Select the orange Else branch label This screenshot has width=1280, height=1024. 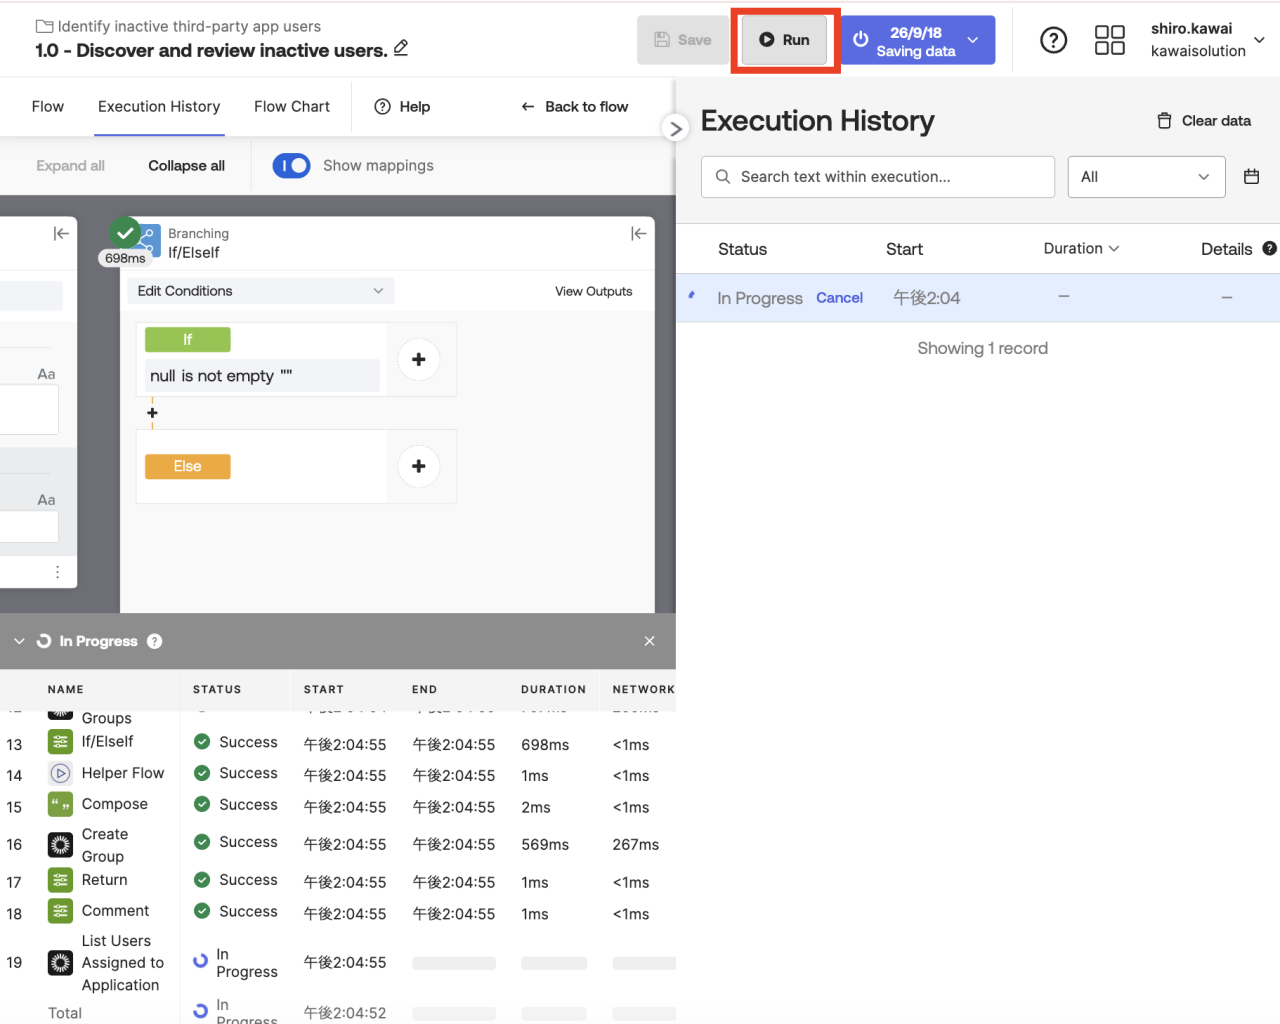coord(188,467)
